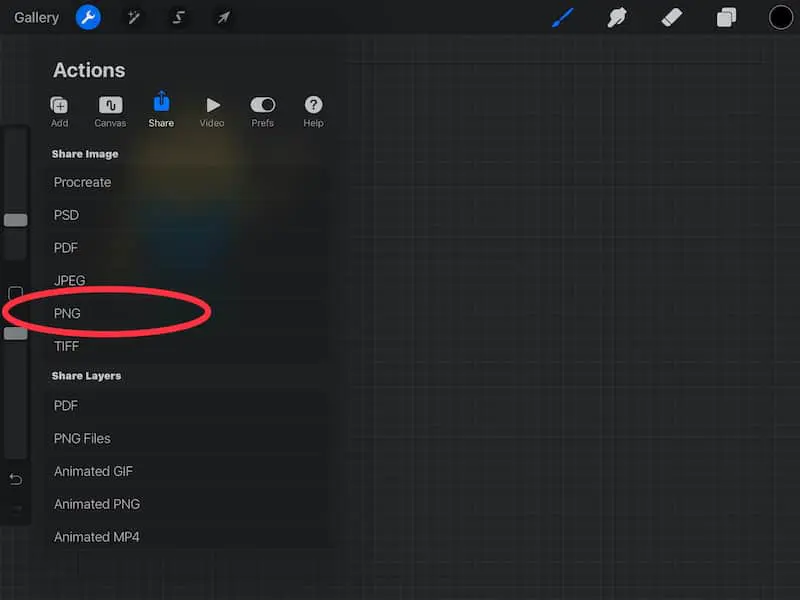
Task: Switch to the Share actions tab
Action: point(161,109)
